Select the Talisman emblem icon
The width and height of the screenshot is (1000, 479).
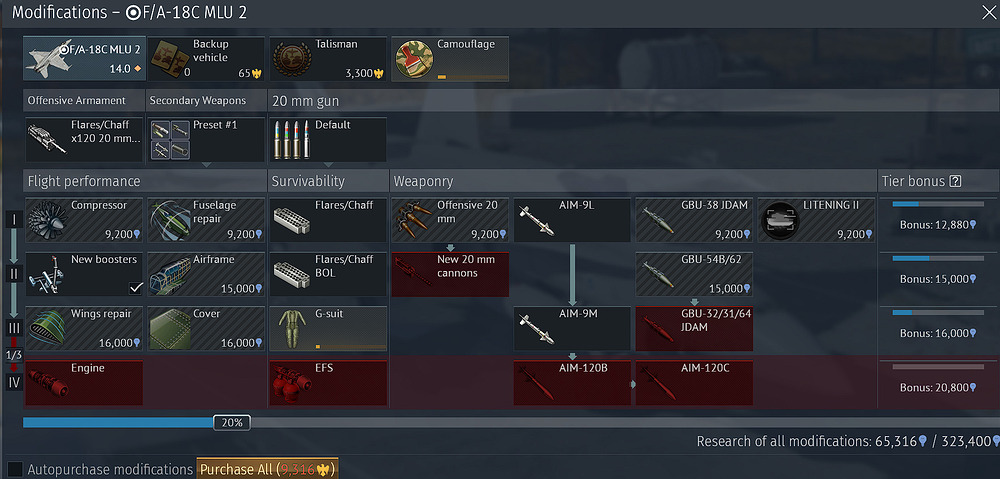pos(291,59)
